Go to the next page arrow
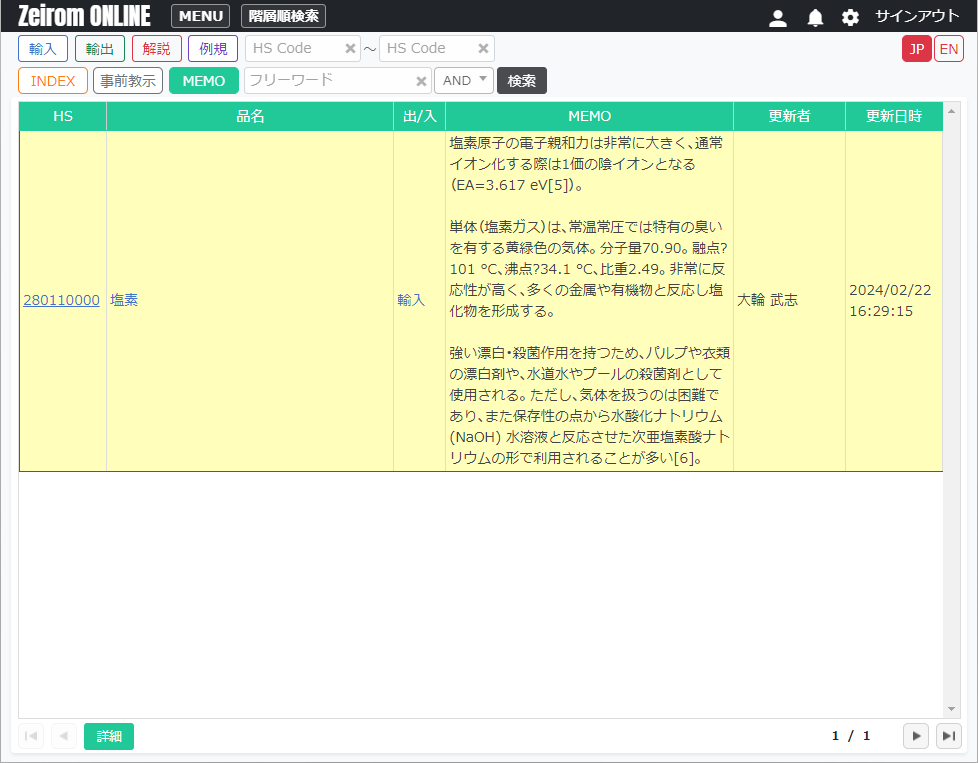Viewport: 978px width, 763px height. [915, 736]
